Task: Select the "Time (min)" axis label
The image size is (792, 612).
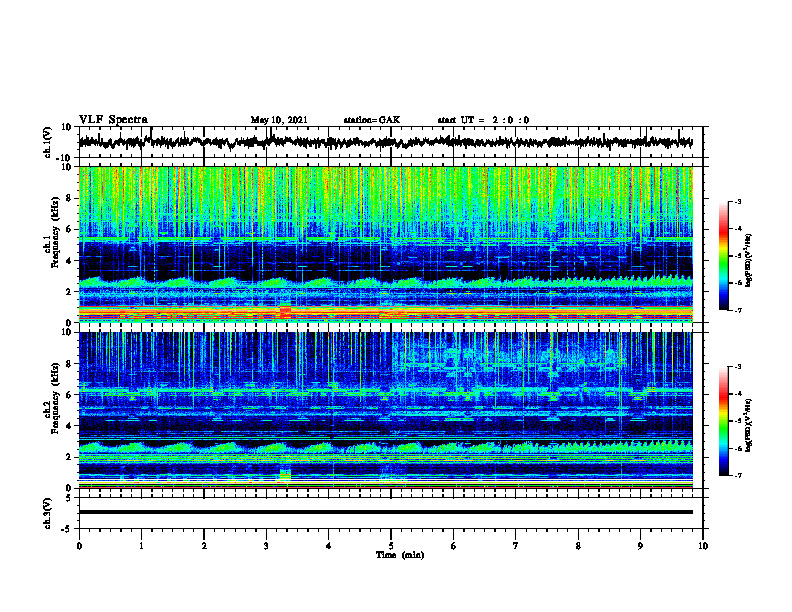Action: [400, 555]
